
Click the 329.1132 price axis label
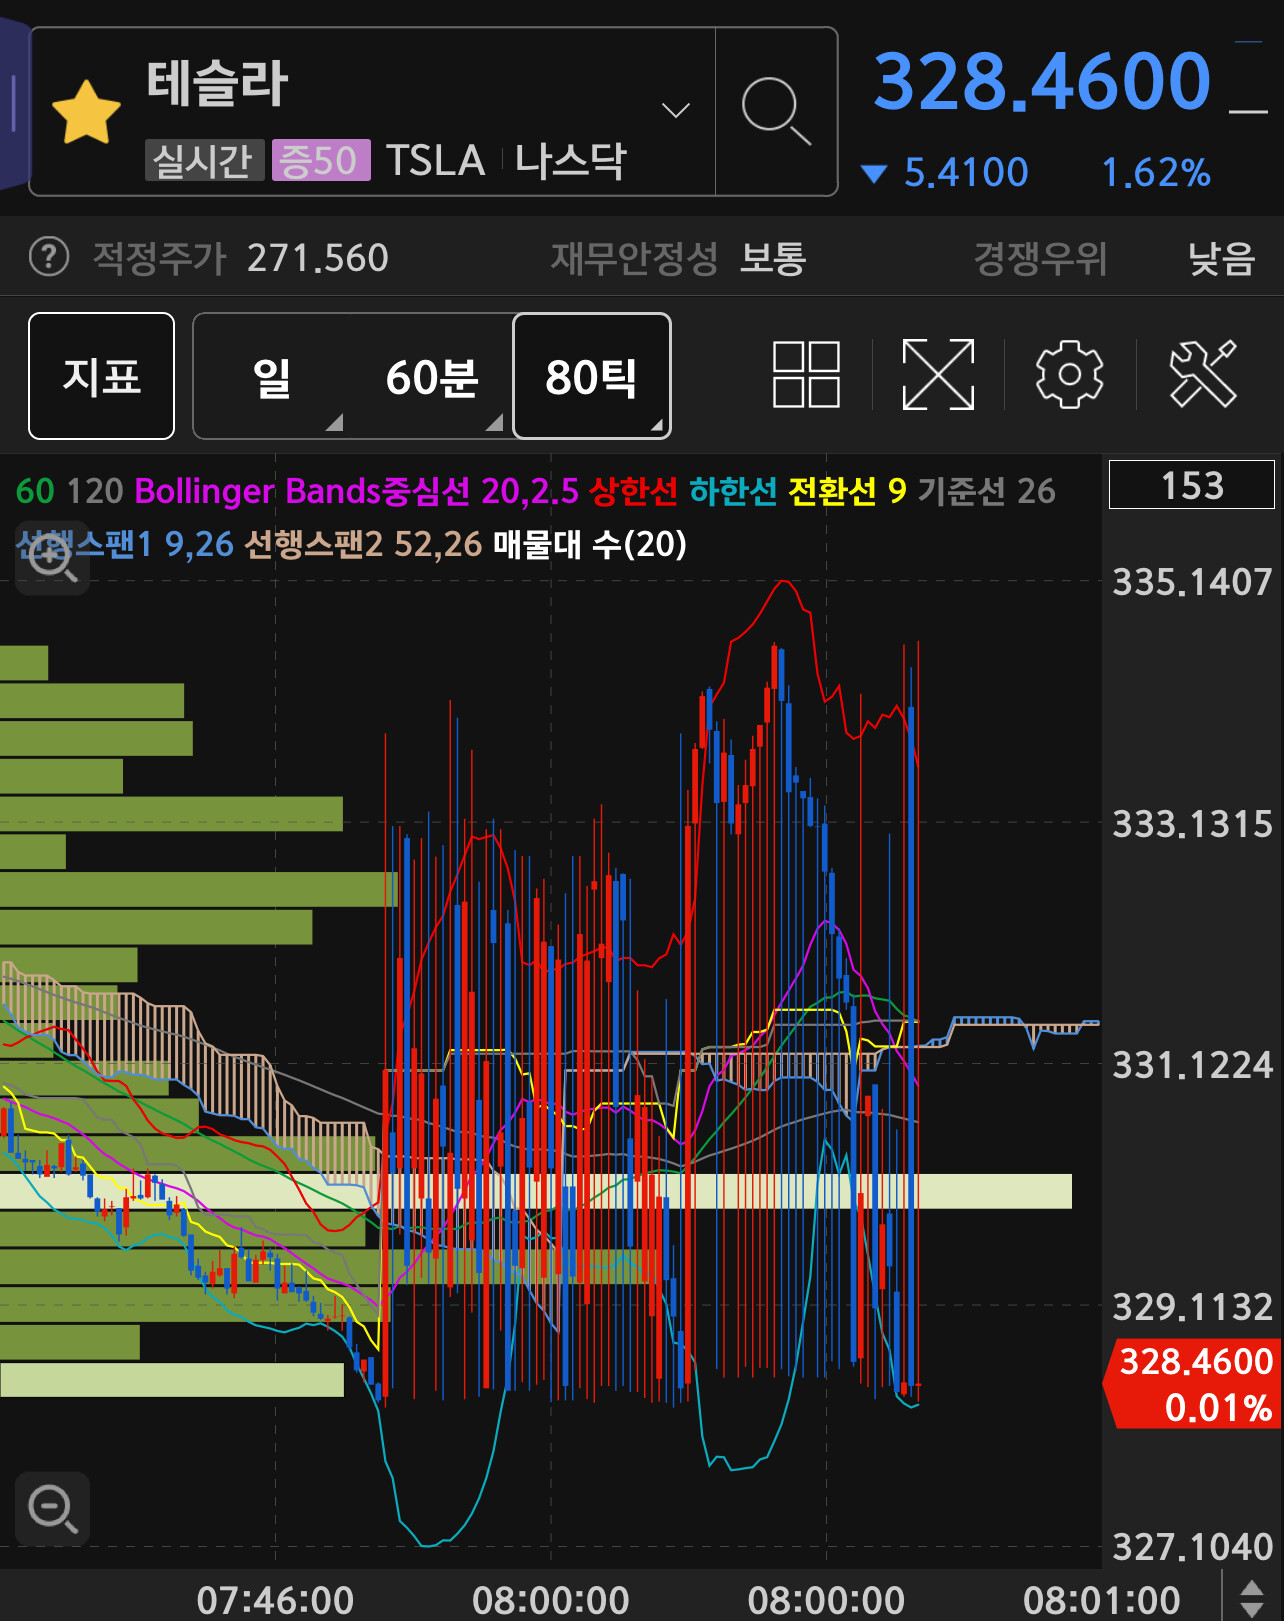coord(1192,1307)
